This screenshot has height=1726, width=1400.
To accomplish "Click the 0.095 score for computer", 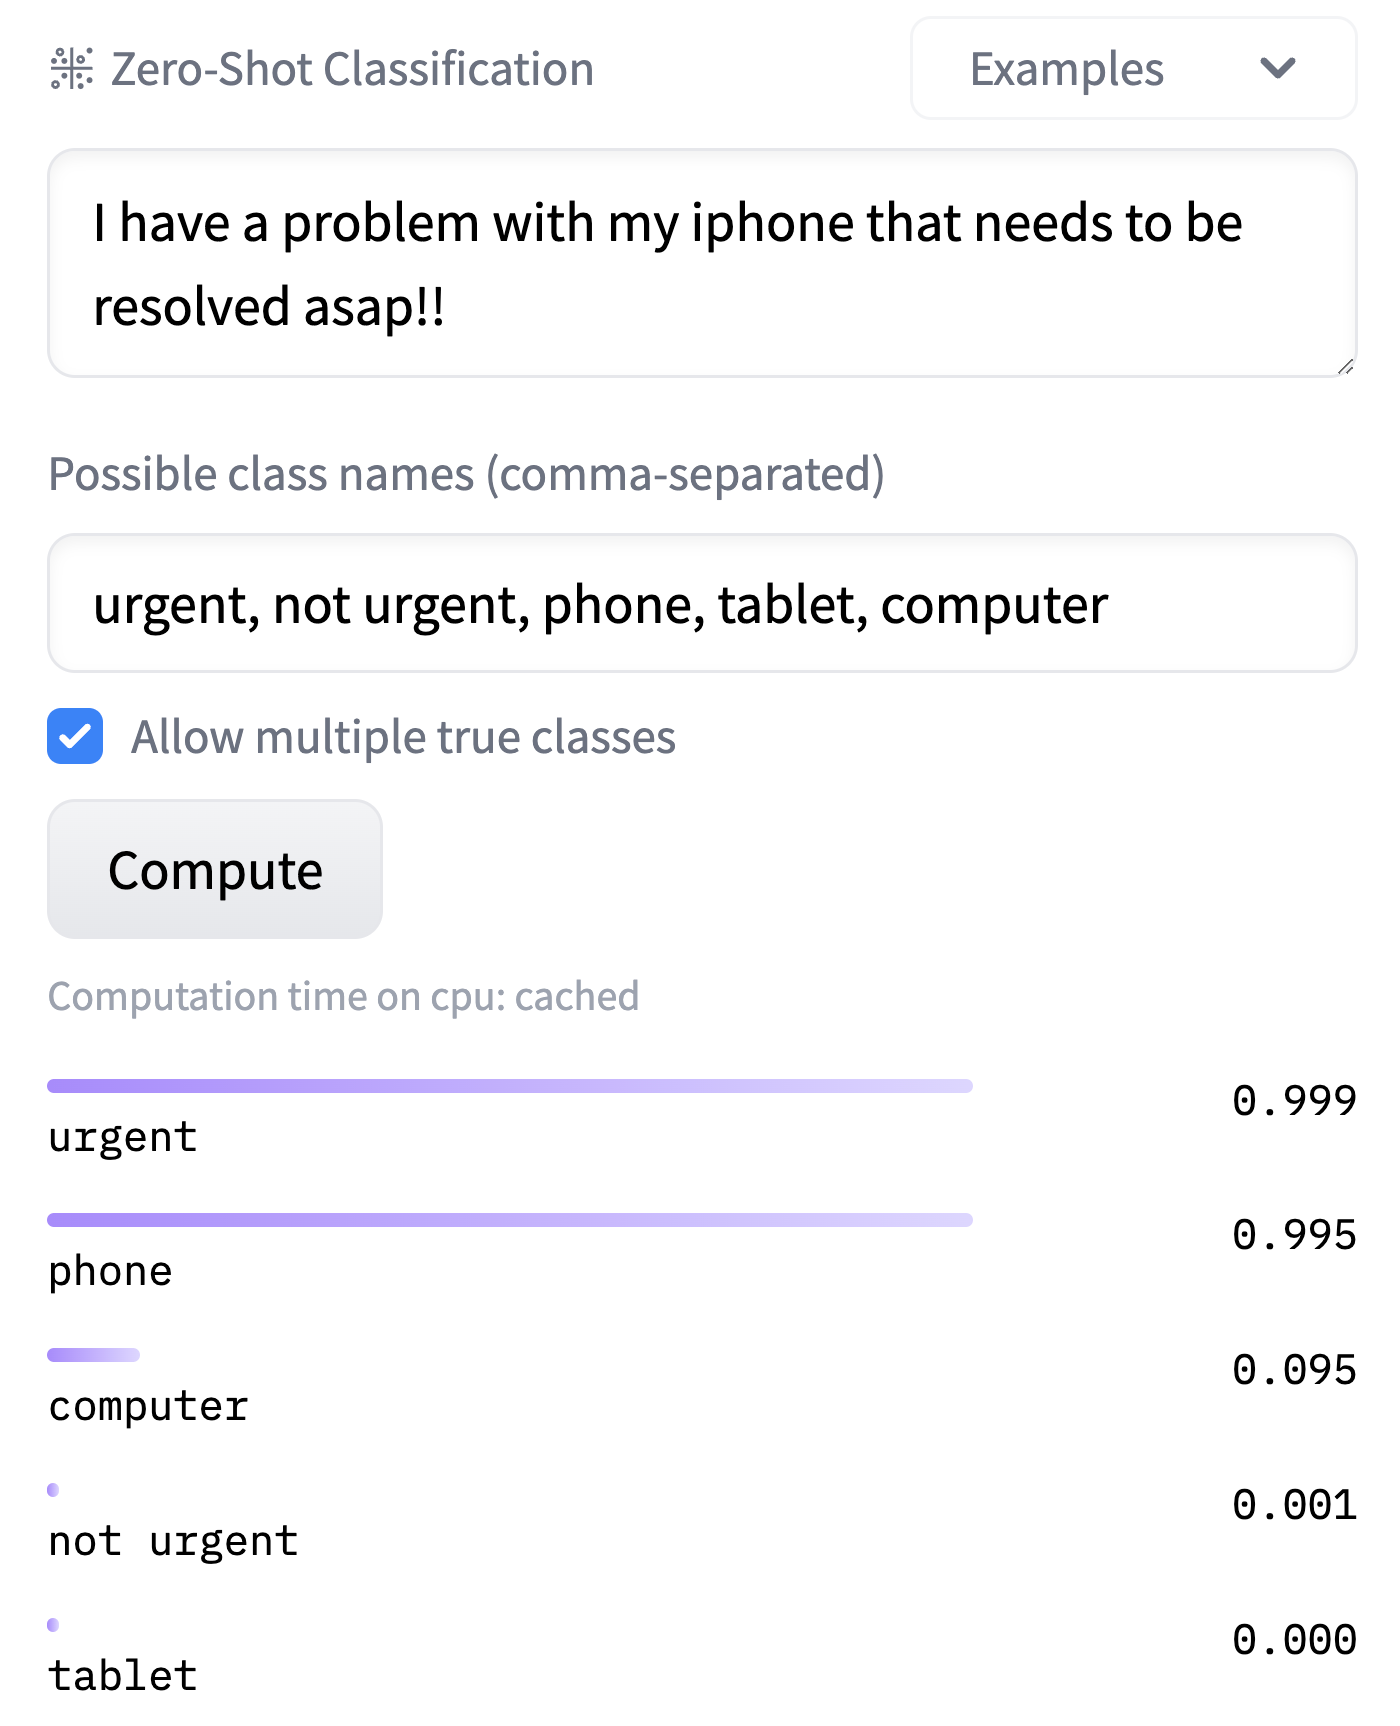I will (x=1294, y=1370).
